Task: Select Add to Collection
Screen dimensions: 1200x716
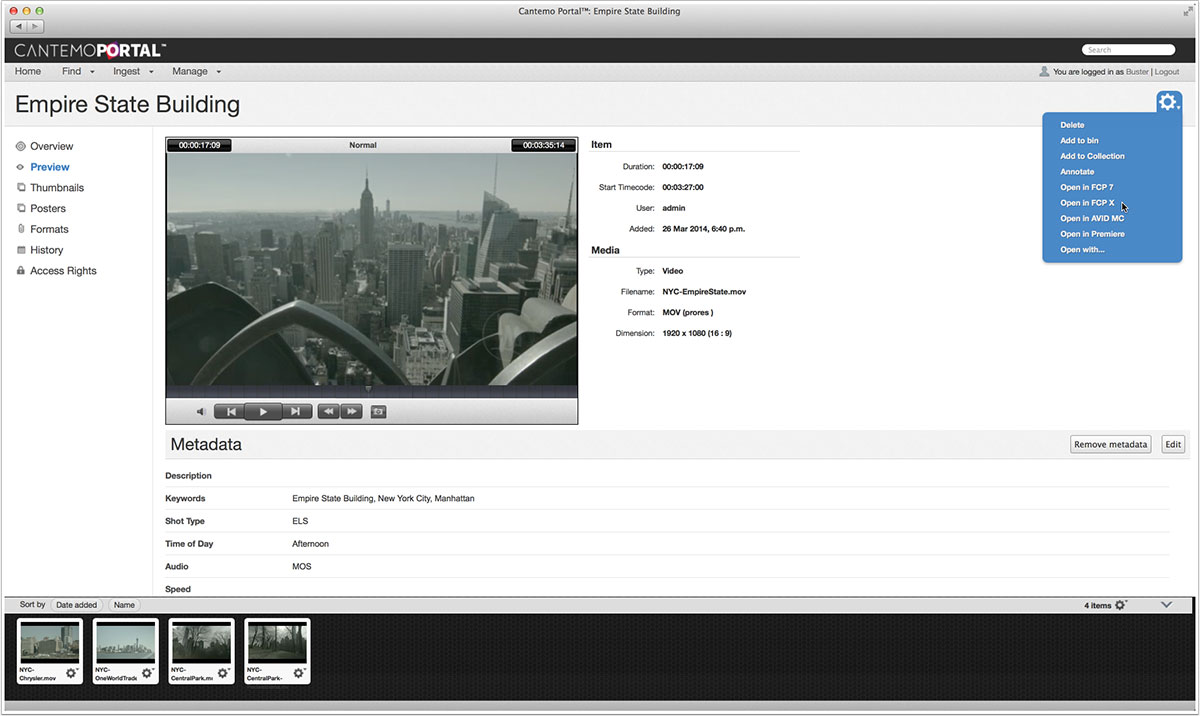Action: click(x=1092, y=156)
